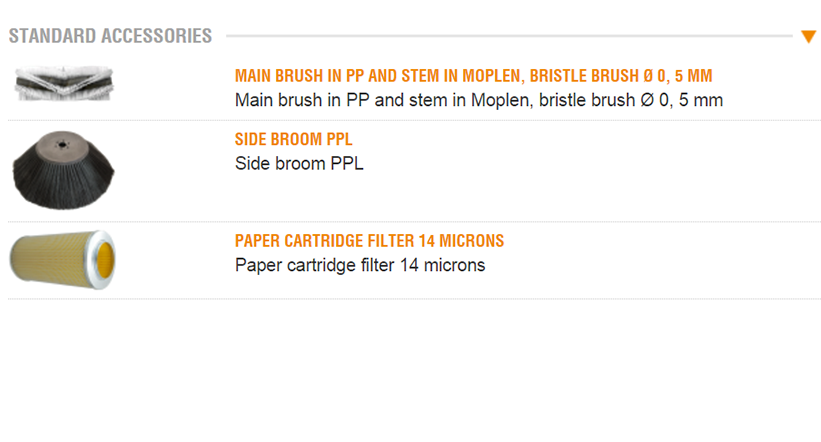Click the divider below the paper filter row
Viewport: 821px width, 442px height.
(x=414, y=299)
